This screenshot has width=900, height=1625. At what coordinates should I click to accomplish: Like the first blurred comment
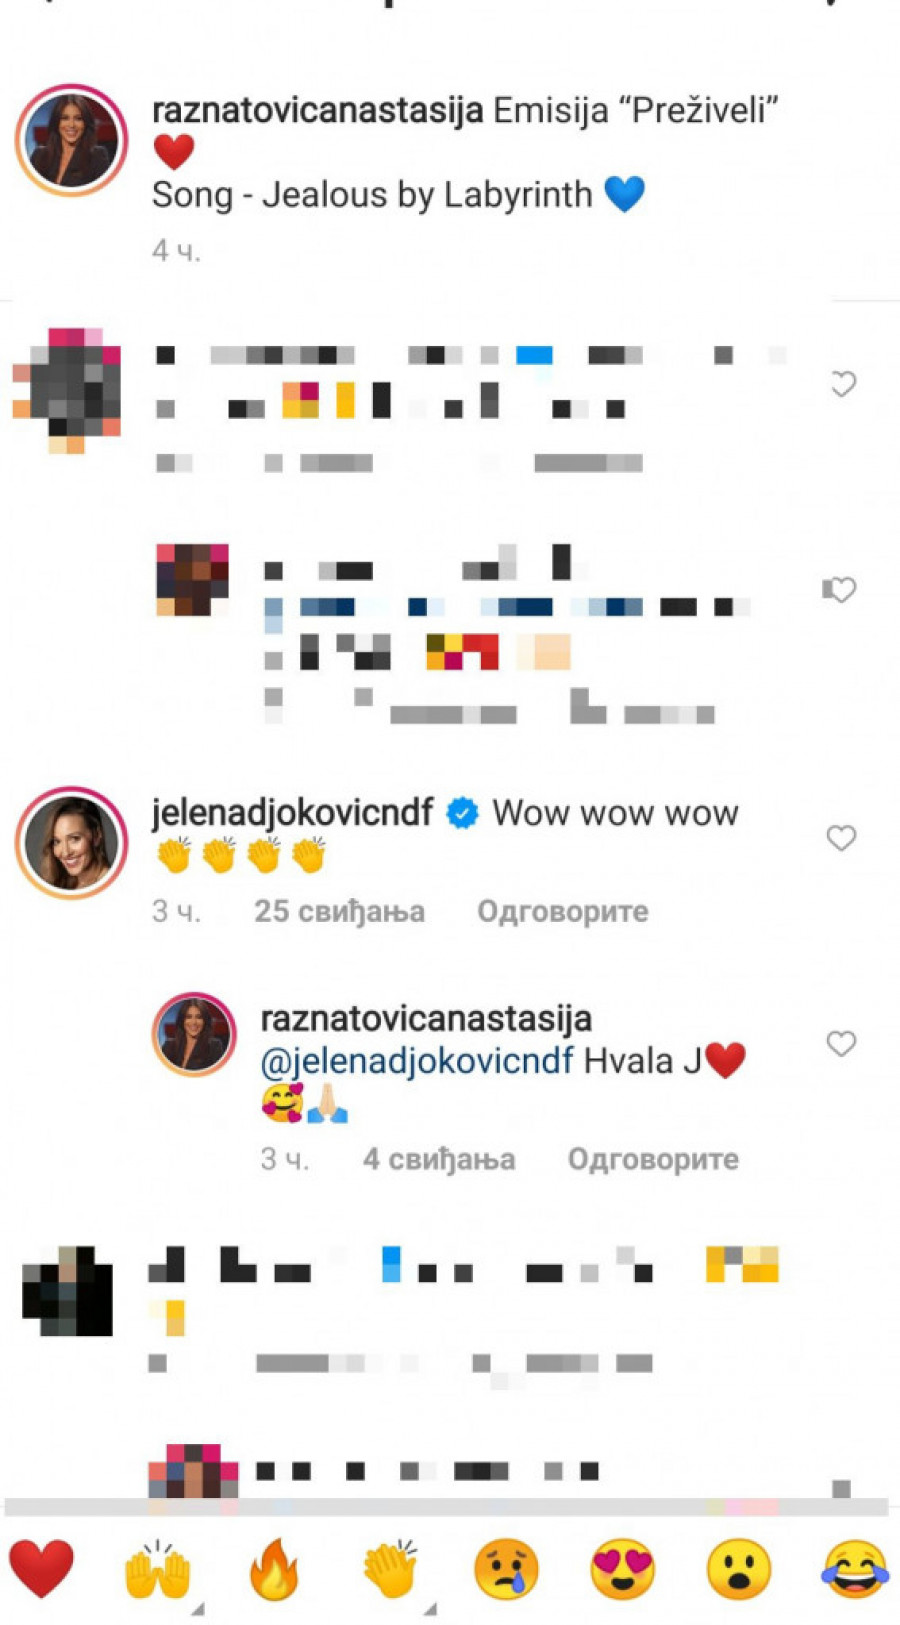(x=843, y=384)
